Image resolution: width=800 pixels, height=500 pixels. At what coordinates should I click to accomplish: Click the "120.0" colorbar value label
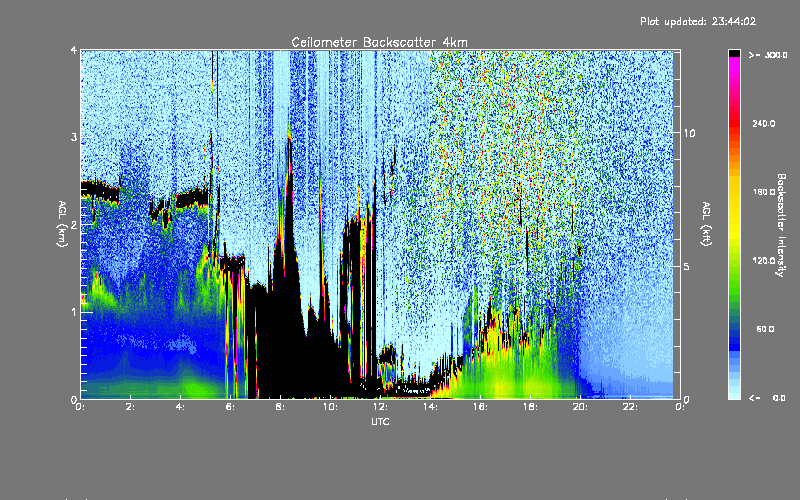pos(764,261)
